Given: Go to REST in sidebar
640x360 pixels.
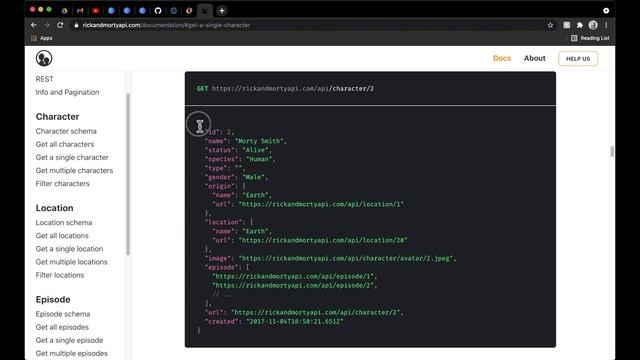Looking at the screenshot, I should [44, 79].
